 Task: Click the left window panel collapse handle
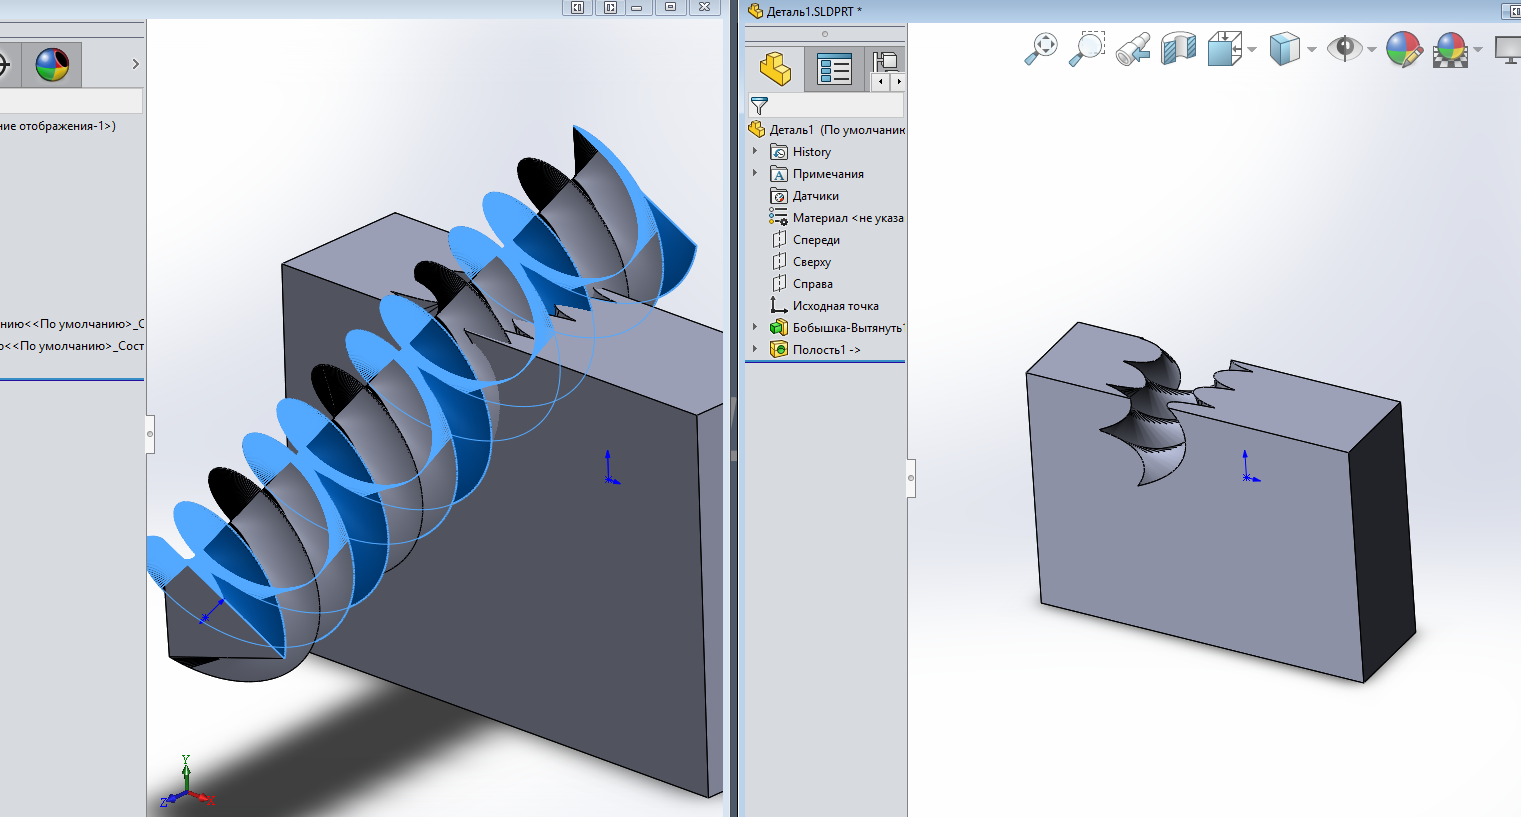(150, 434)
